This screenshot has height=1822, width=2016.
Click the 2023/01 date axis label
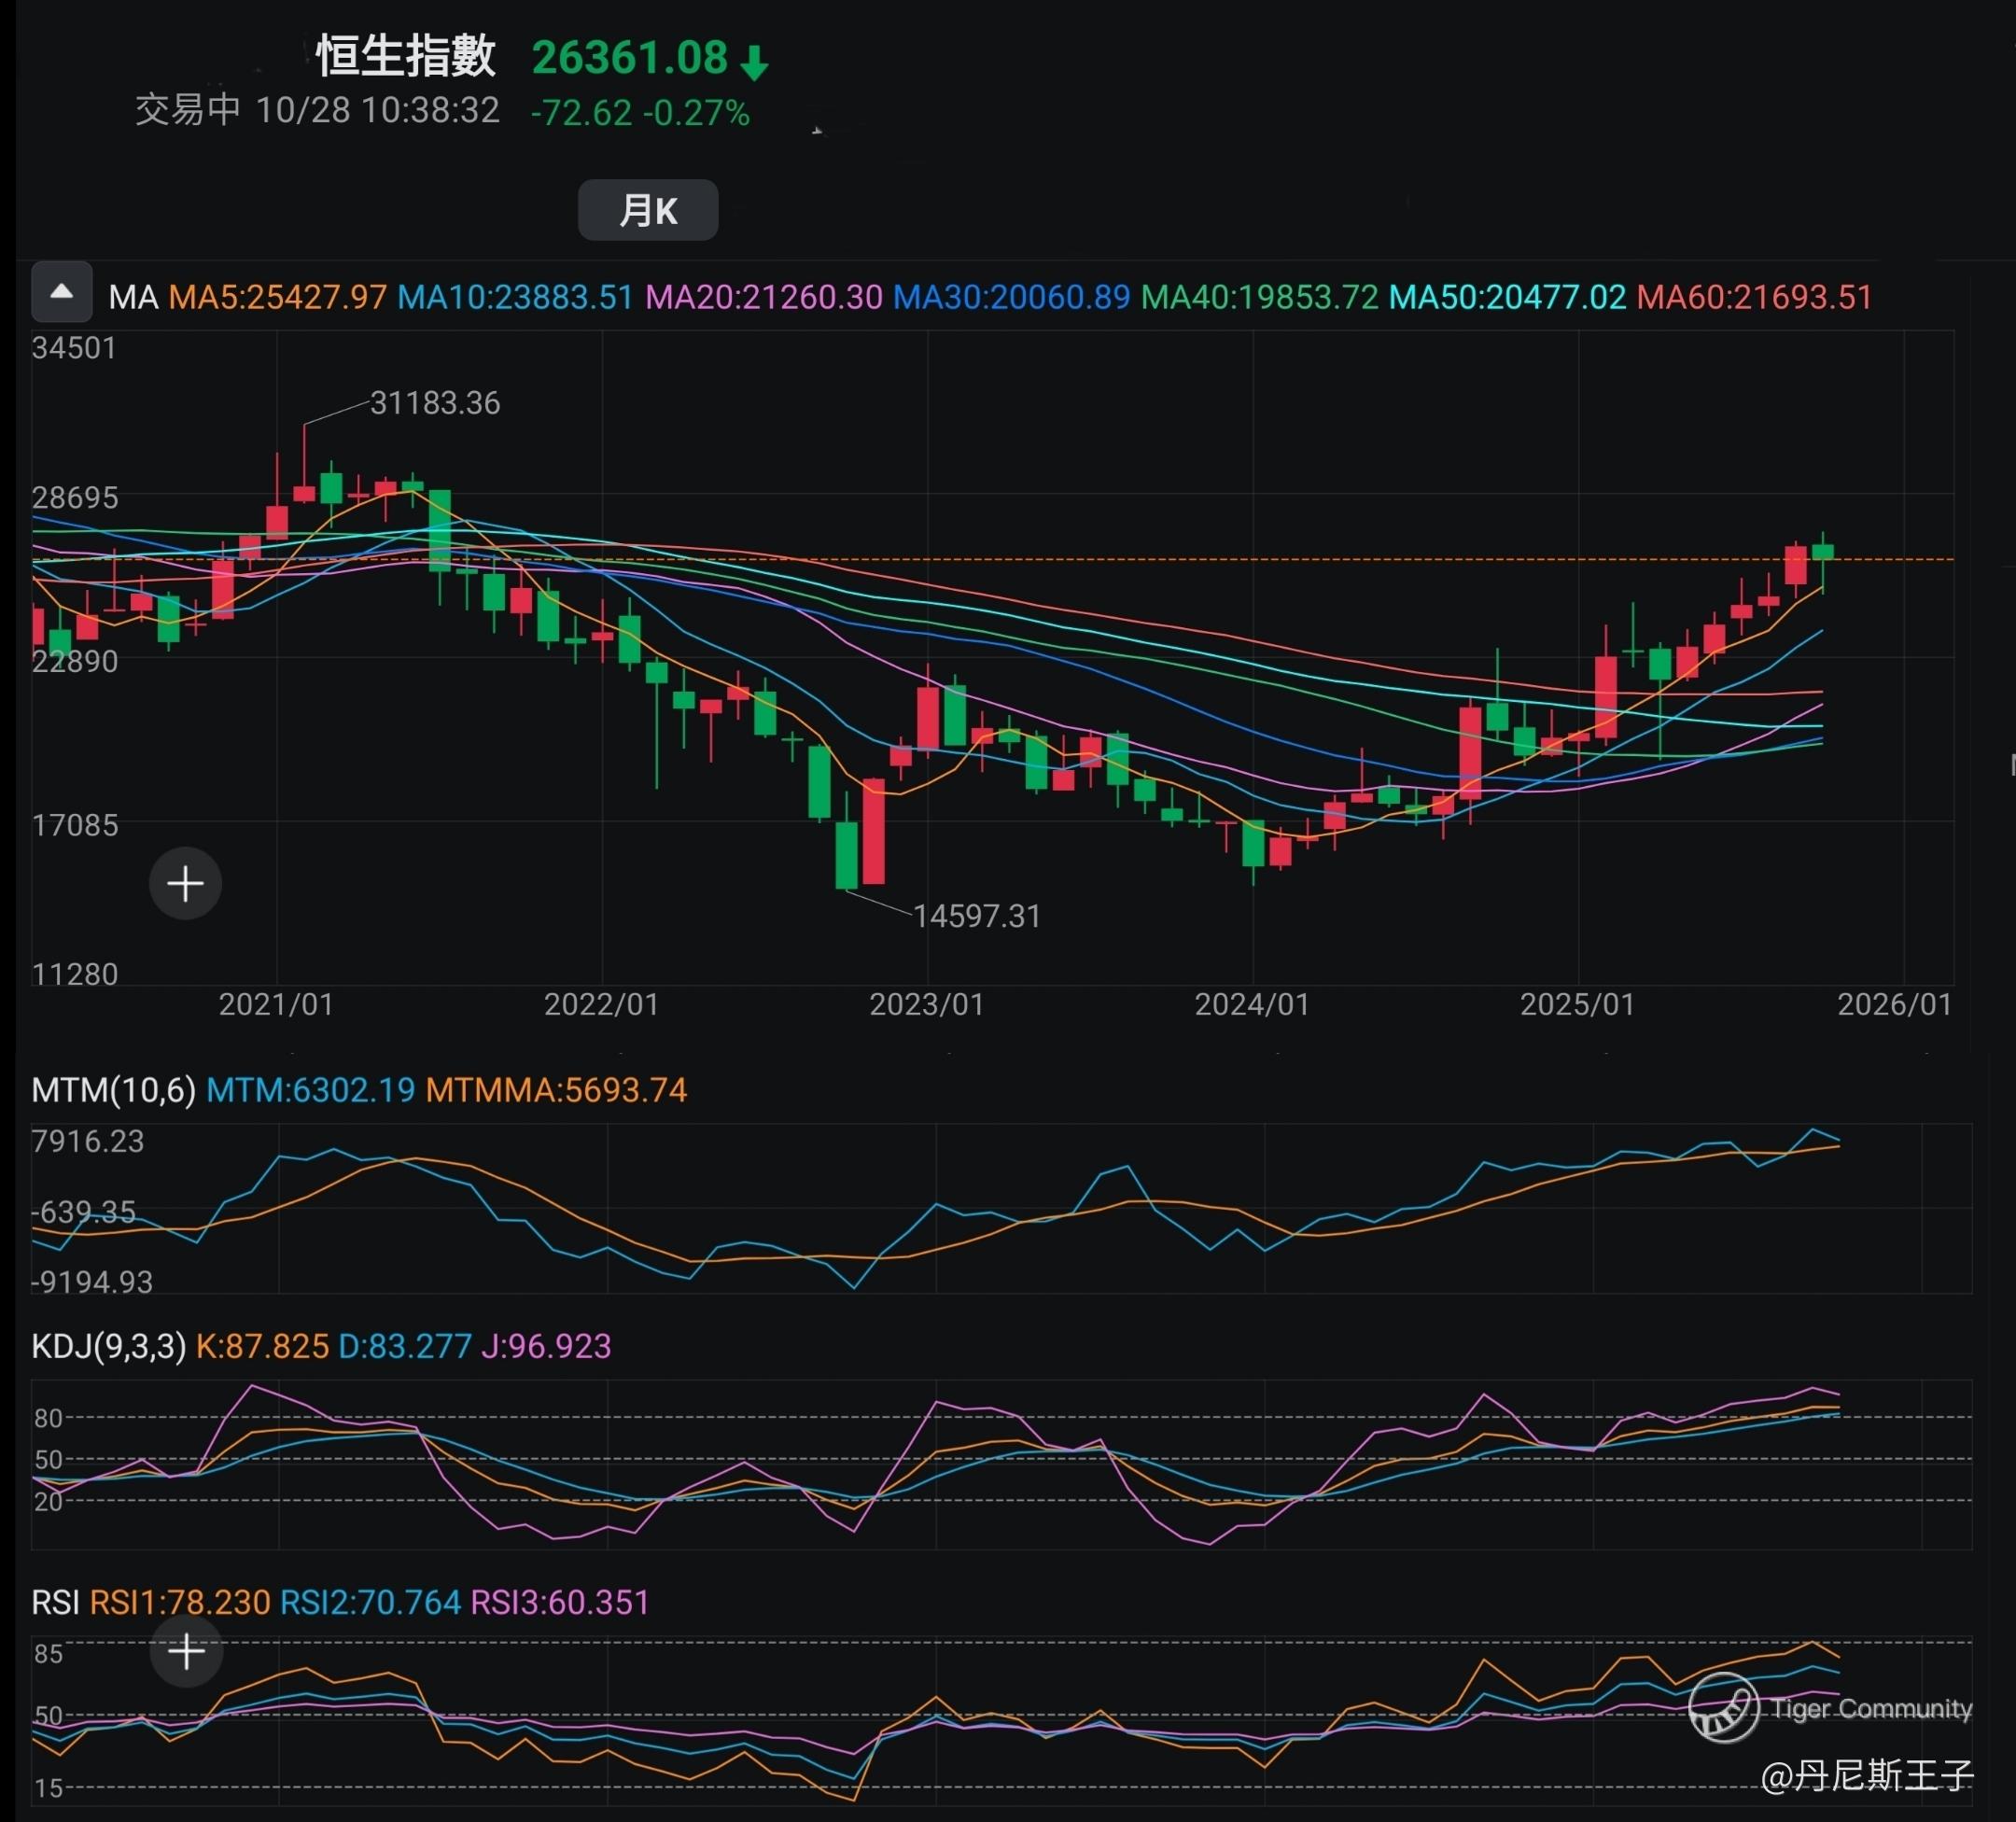926,1004
